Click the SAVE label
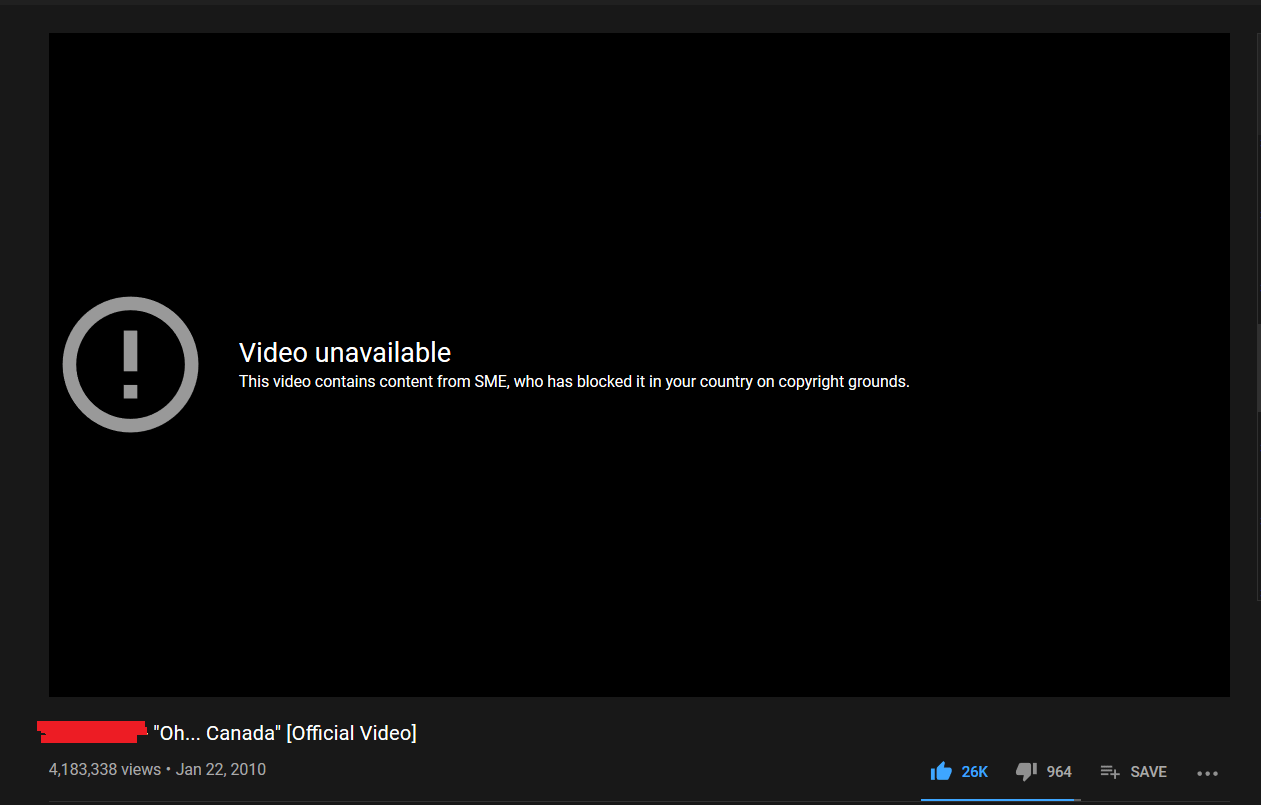The image size is (1261, 805). [1148, 771]
